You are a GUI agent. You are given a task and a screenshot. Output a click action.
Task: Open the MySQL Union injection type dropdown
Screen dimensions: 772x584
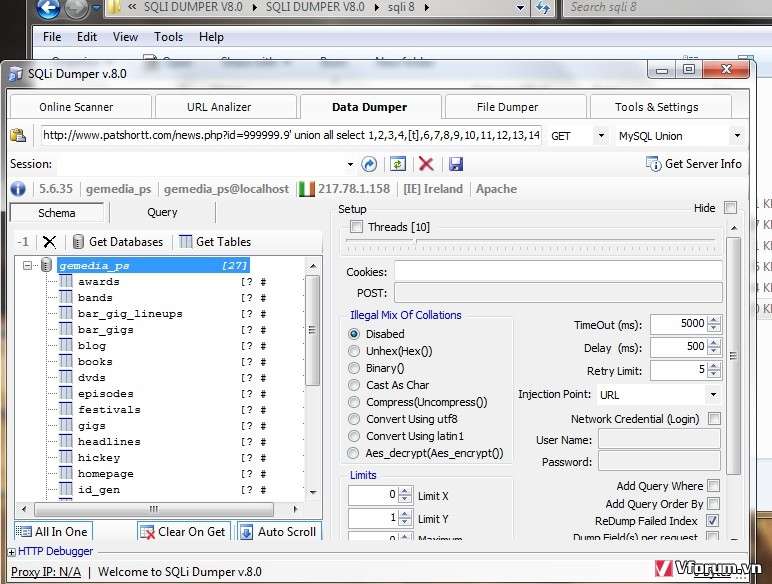[737, 135]
